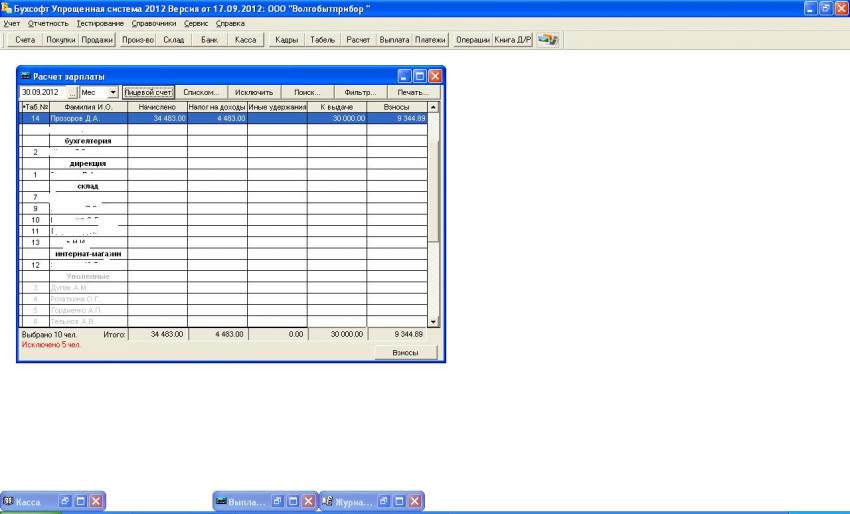The image size is (850, 514).
Task: Restore the minimized Касса window
Action: [64, 501]
